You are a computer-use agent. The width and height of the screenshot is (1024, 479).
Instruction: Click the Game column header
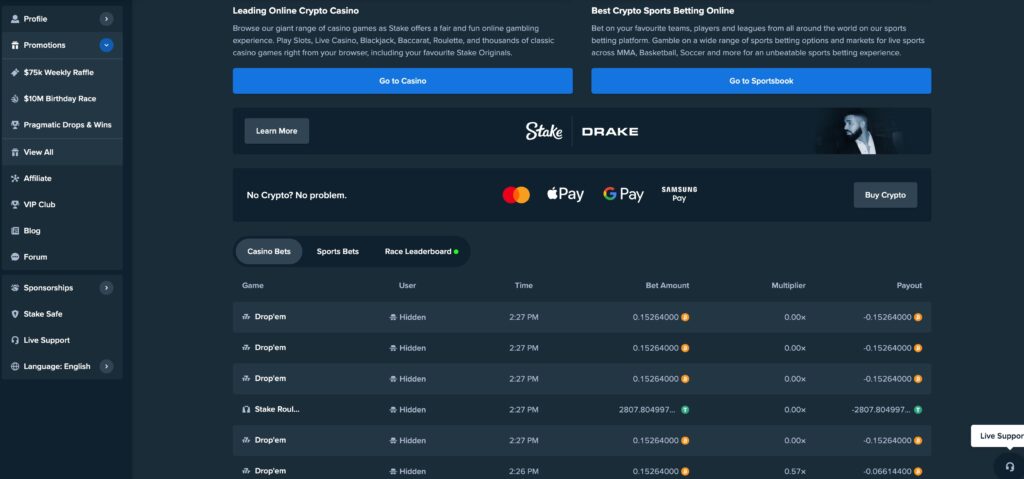(253, 286)
